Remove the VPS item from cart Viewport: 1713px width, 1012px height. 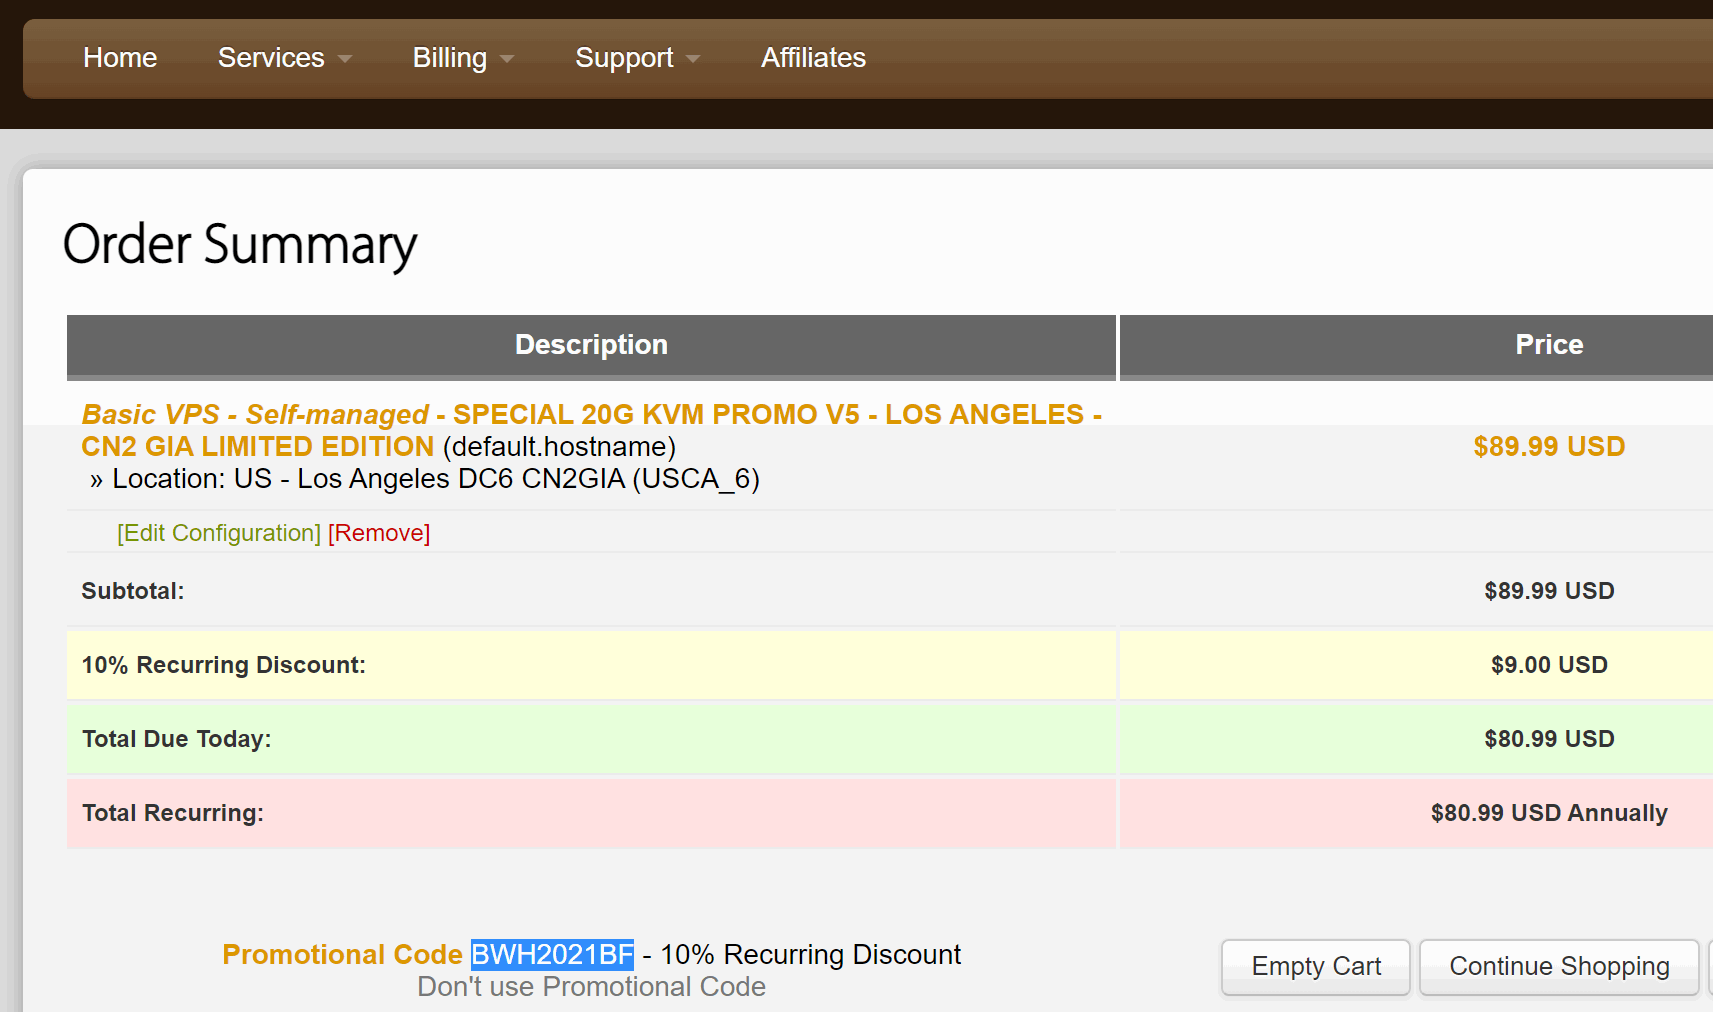tap(379, 533)
